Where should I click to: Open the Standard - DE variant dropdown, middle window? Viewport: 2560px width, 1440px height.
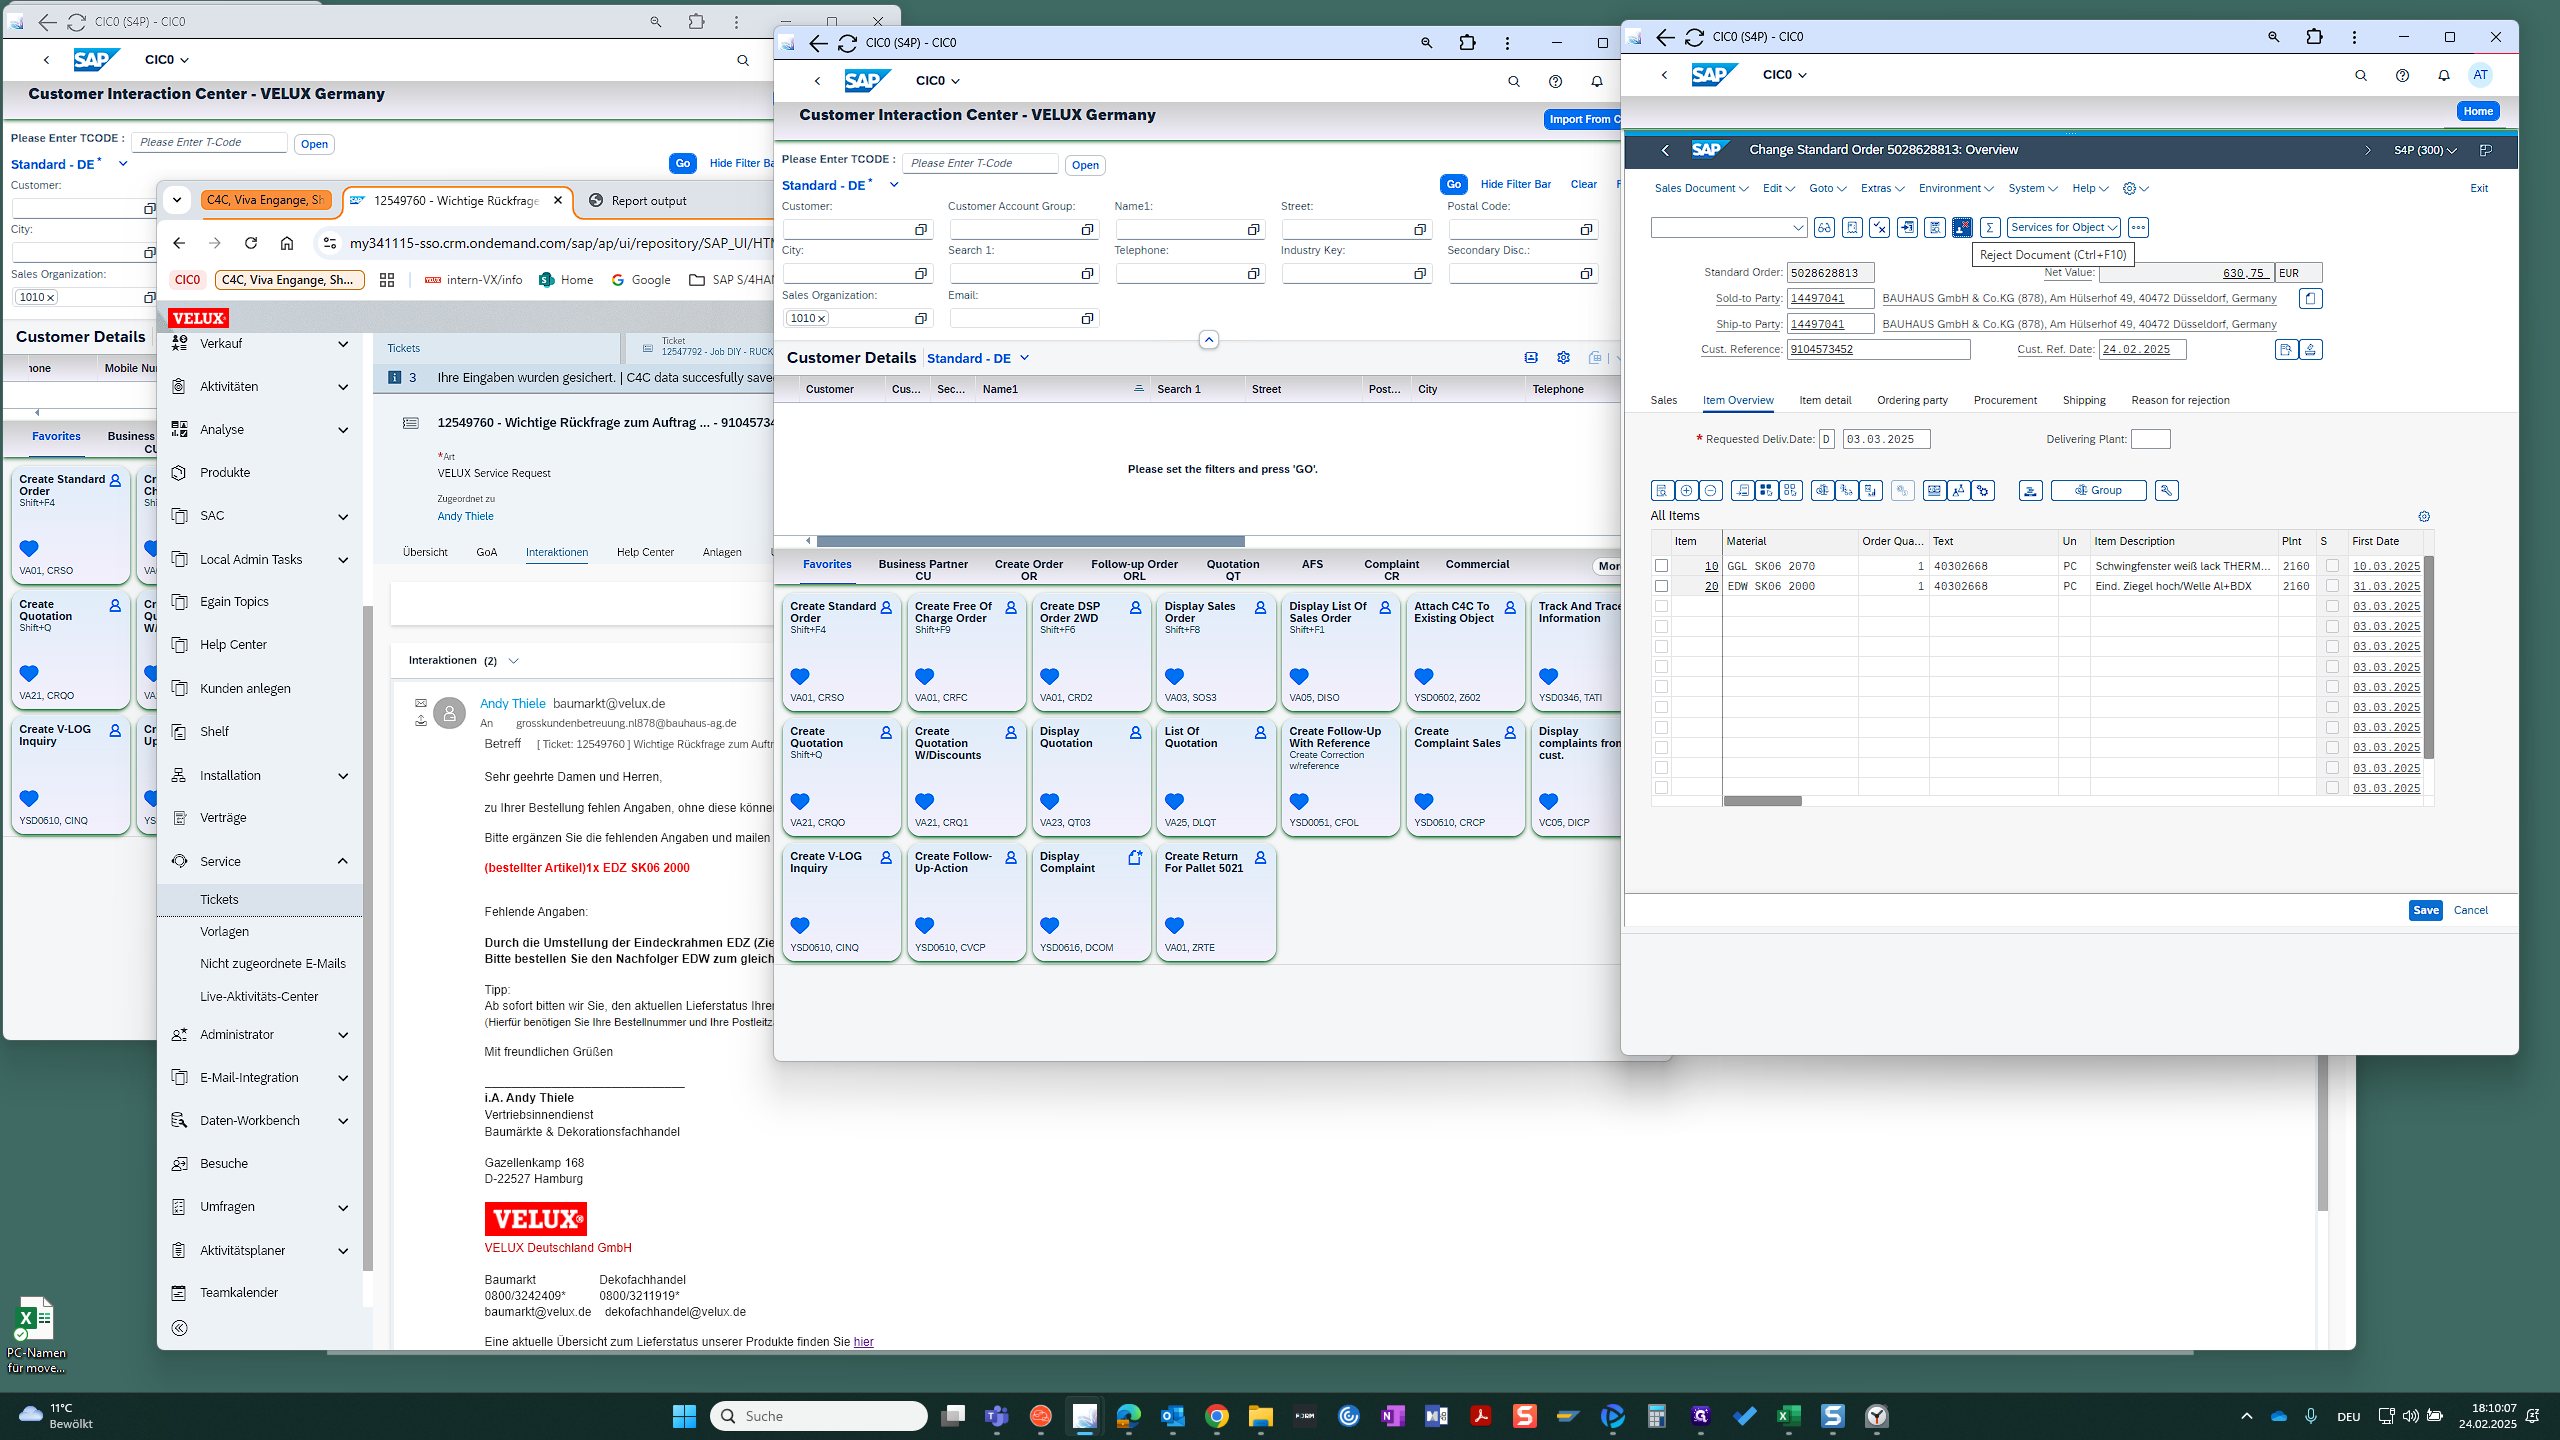894,185
